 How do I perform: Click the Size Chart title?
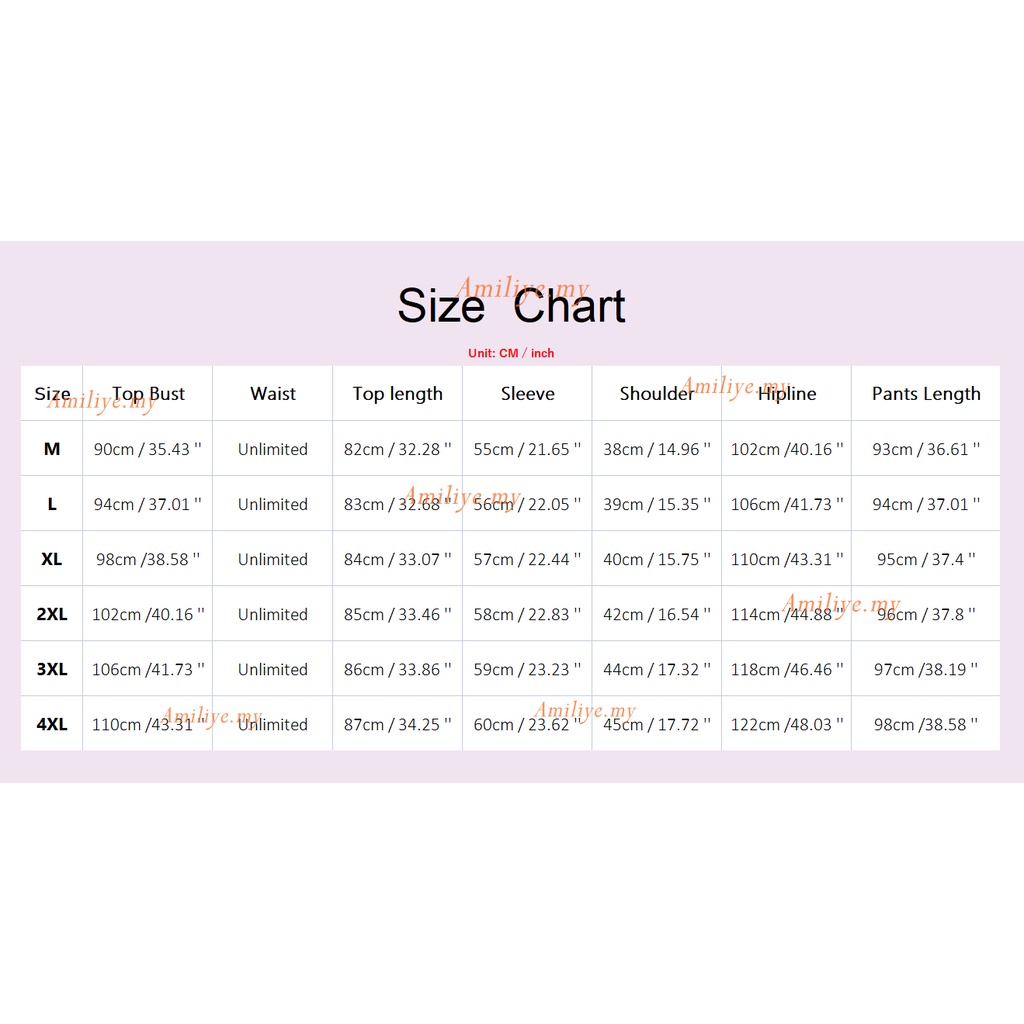(511, 306)
